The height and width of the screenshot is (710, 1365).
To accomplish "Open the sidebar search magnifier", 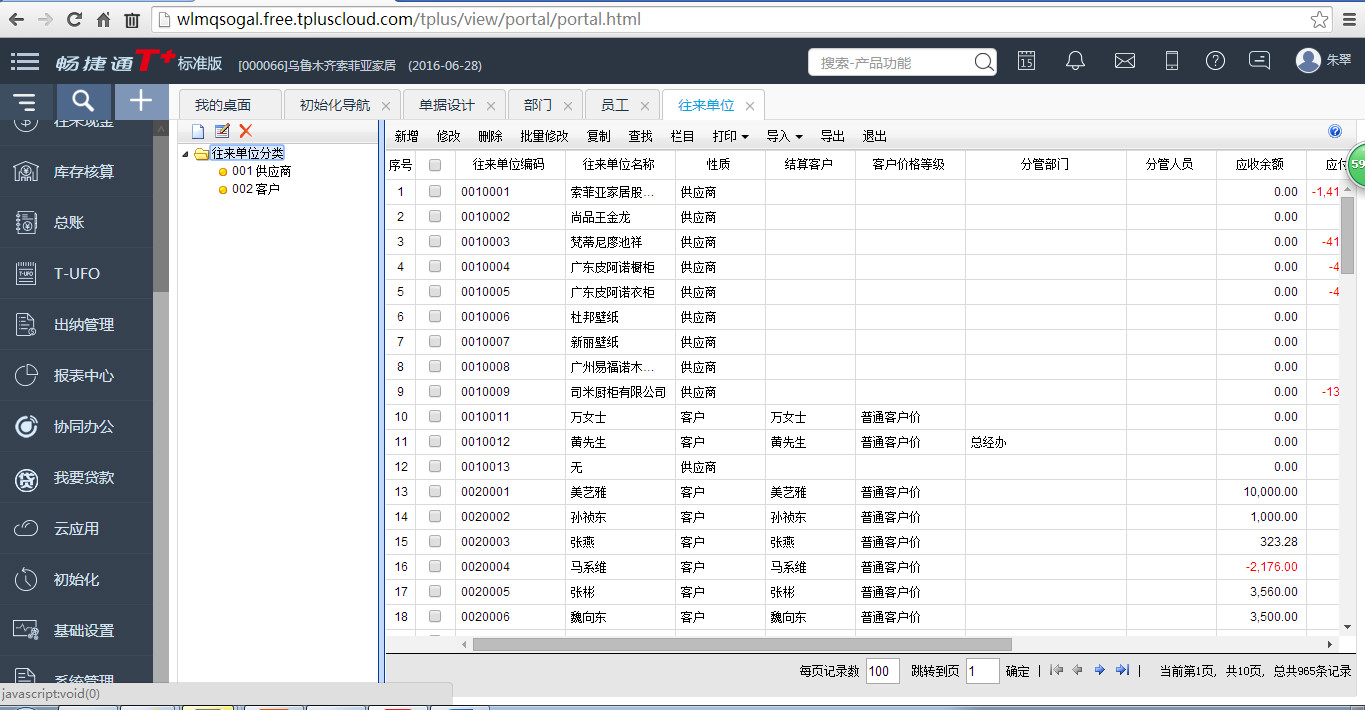I will tap(84, 101).
